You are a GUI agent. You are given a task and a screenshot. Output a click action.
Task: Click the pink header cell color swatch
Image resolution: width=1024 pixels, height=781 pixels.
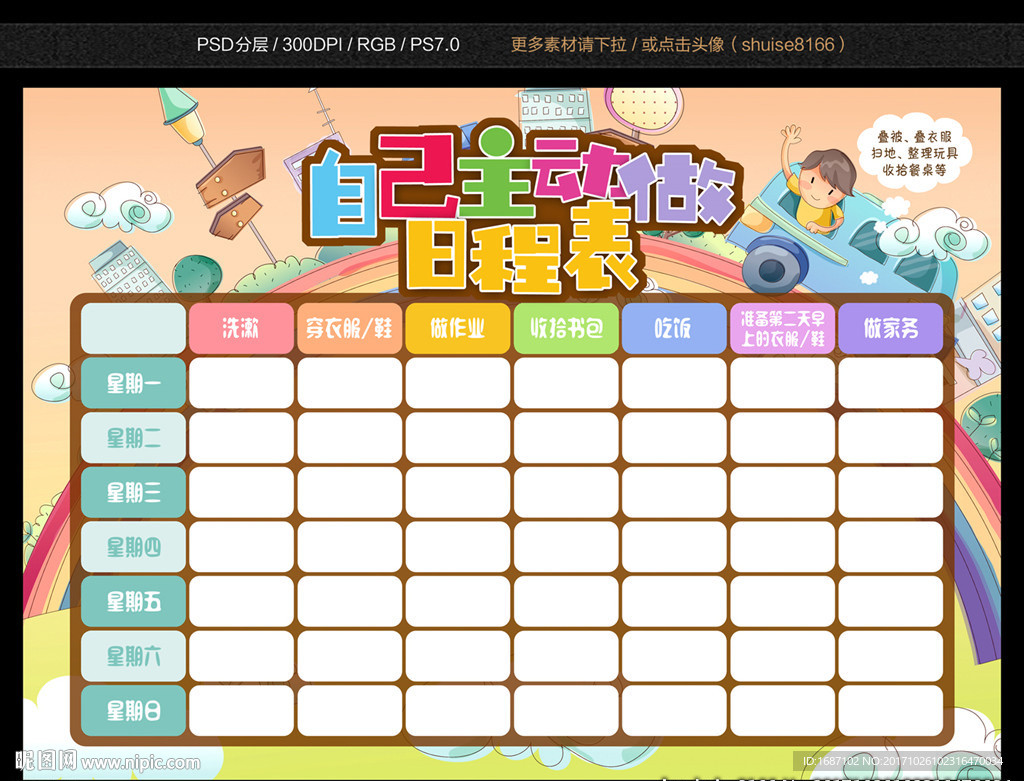(240, 328)
